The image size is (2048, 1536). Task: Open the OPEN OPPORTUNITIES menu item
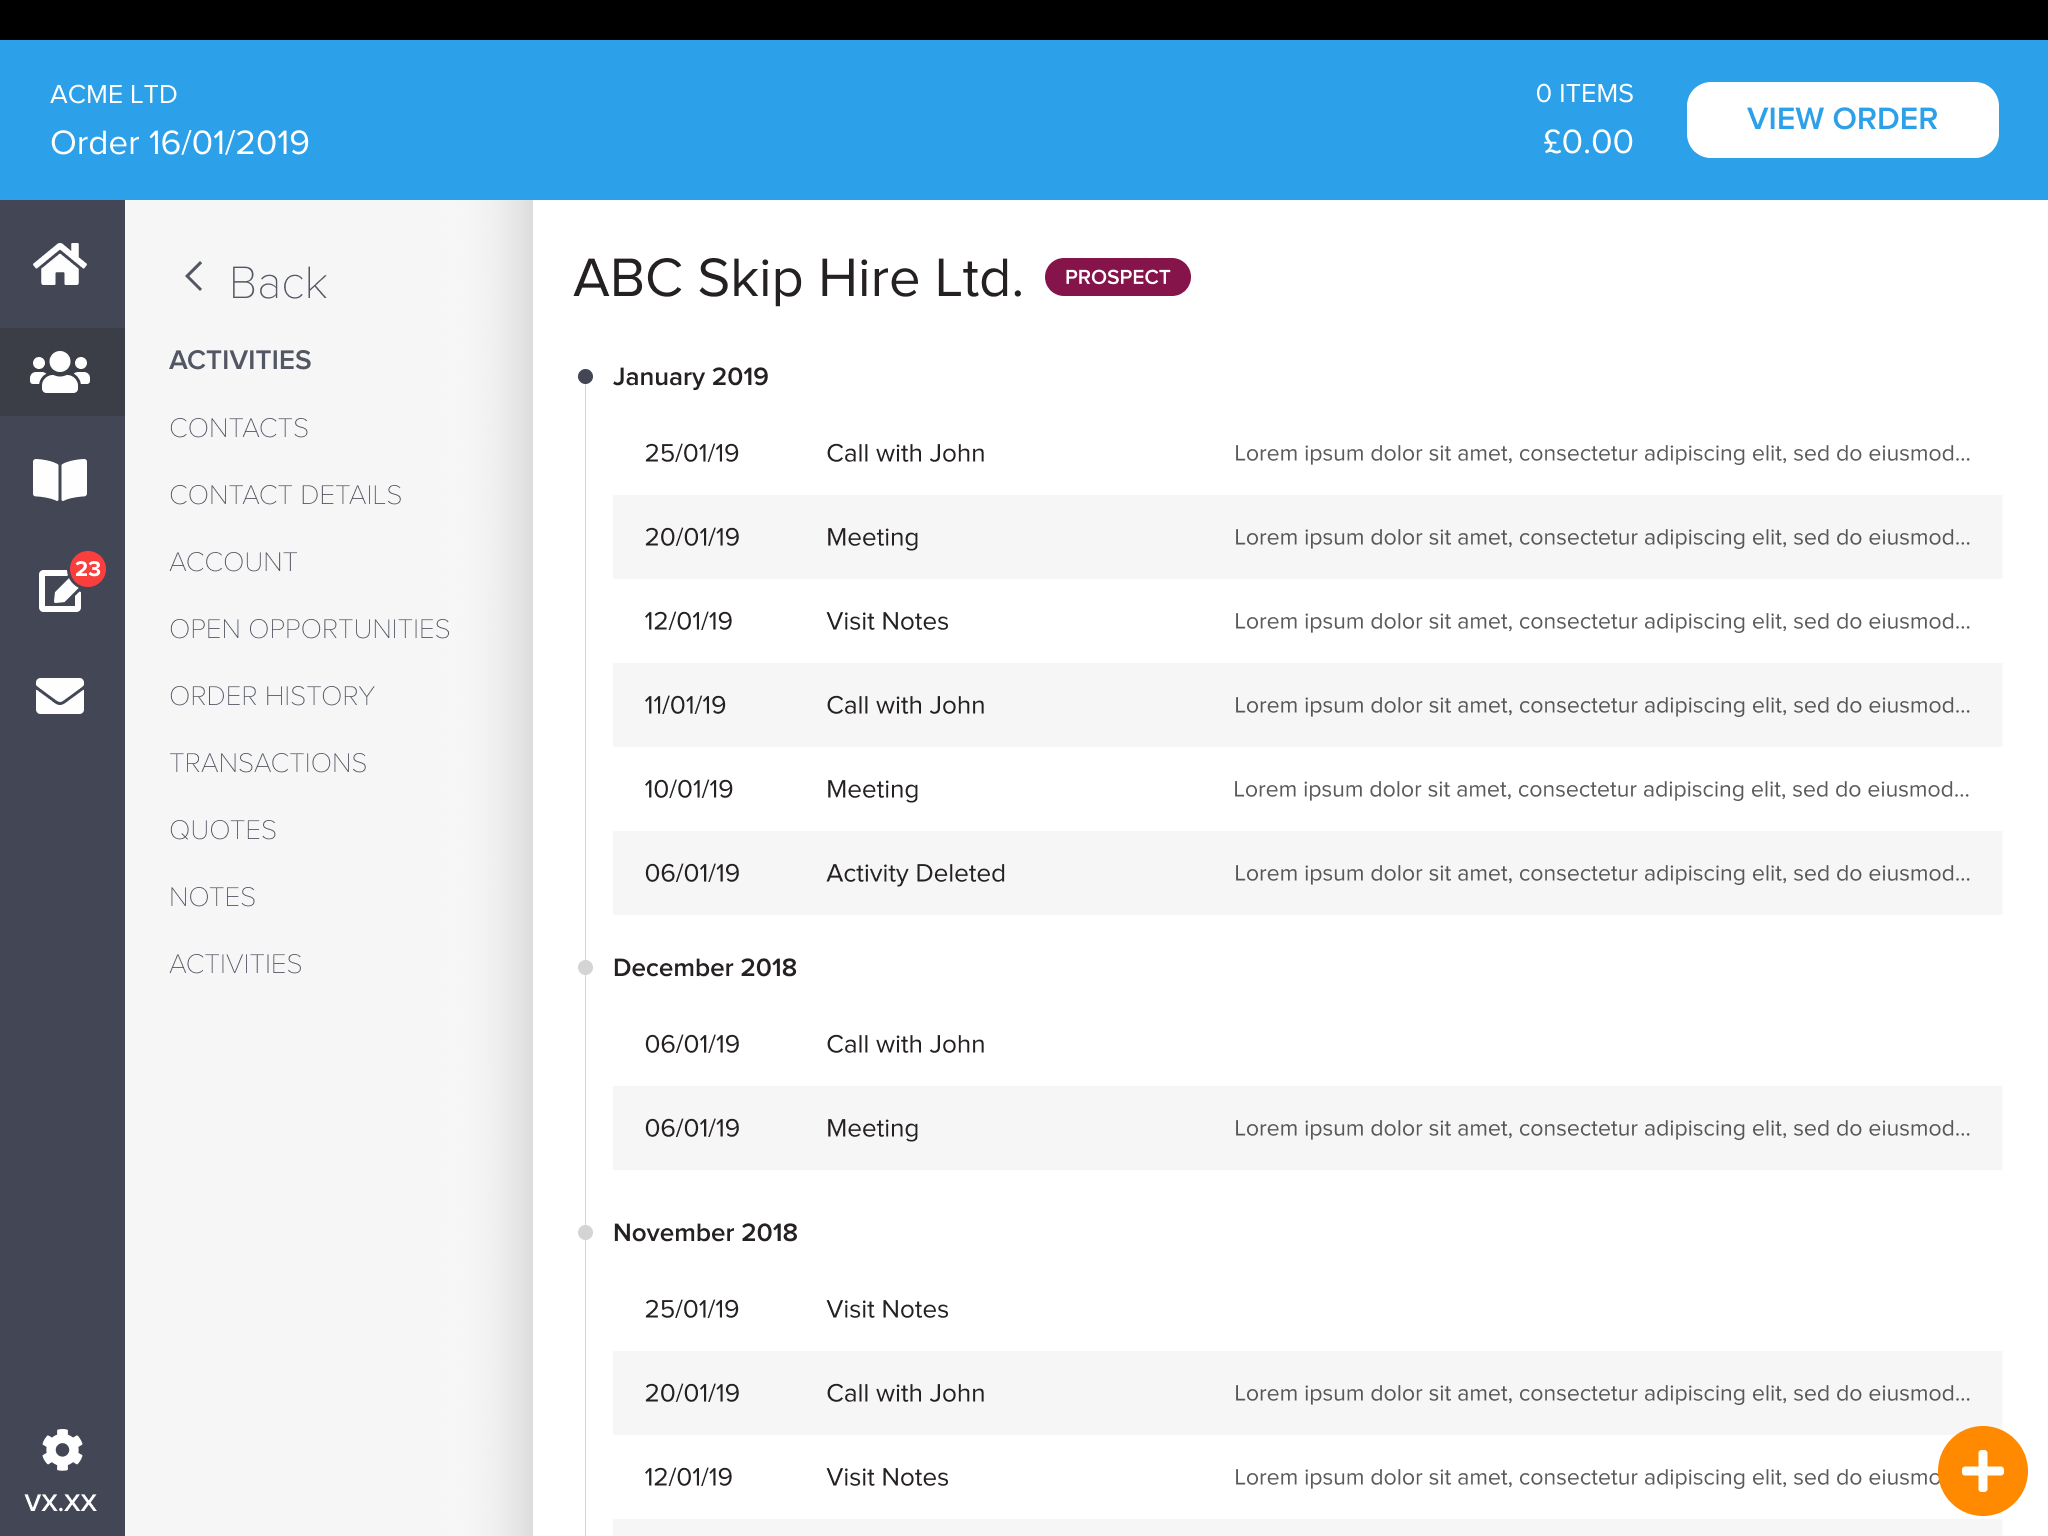tap(309, 629)
